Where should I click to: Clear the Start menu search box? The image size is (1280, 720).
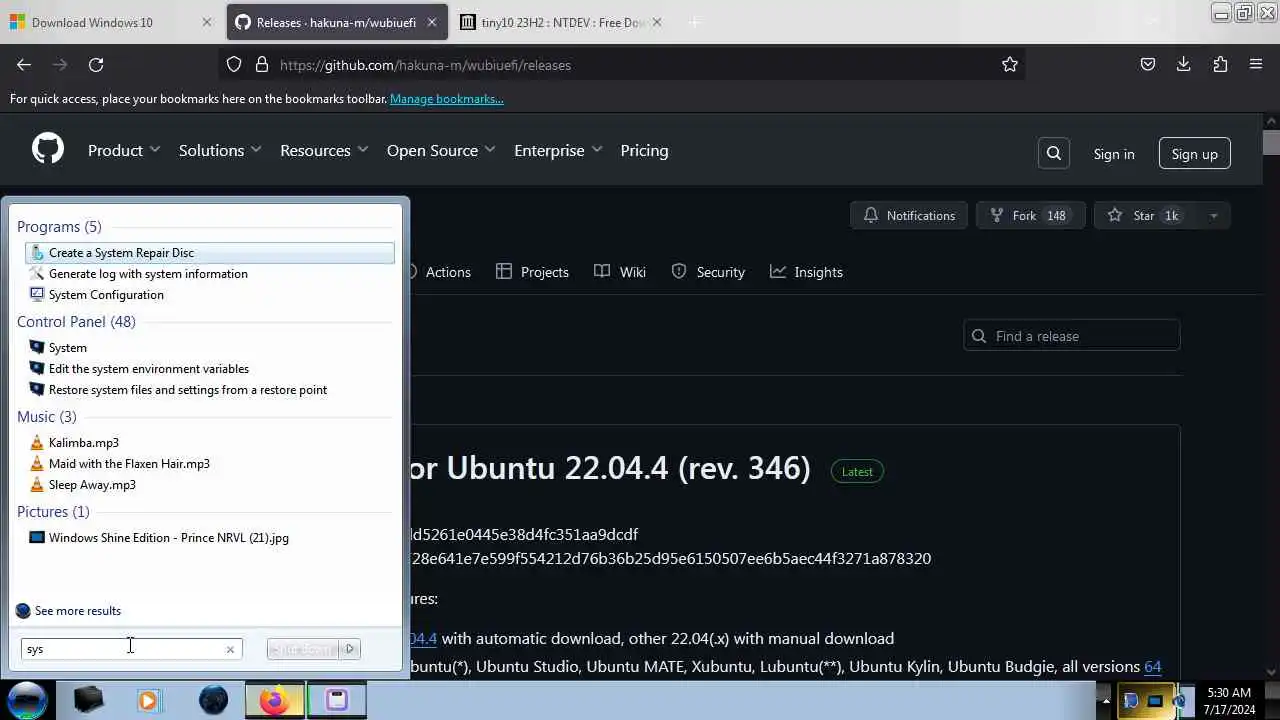(230, 649)
